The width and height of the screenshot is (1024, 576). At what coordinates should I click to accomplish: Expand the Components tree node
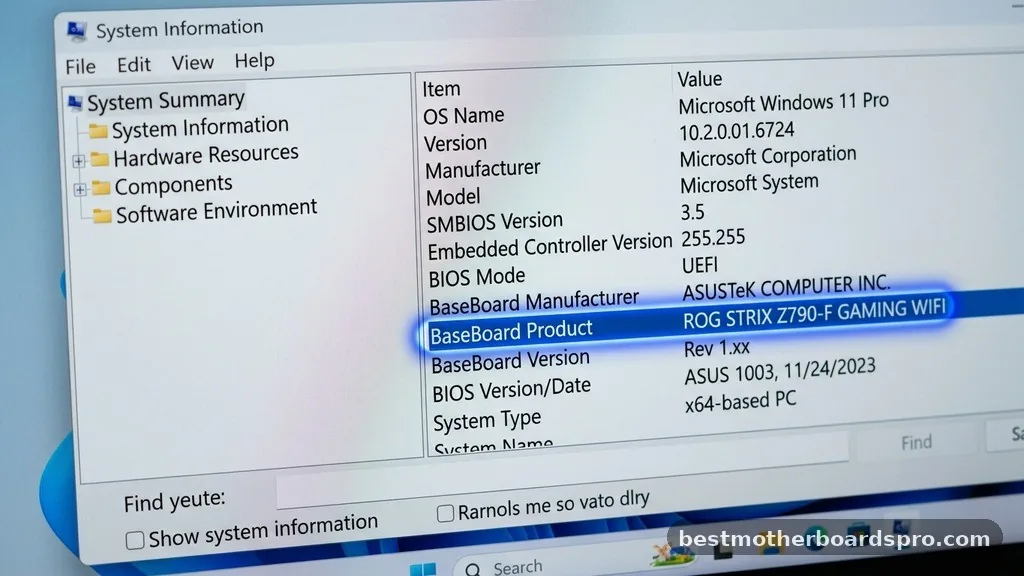[80, 189]
